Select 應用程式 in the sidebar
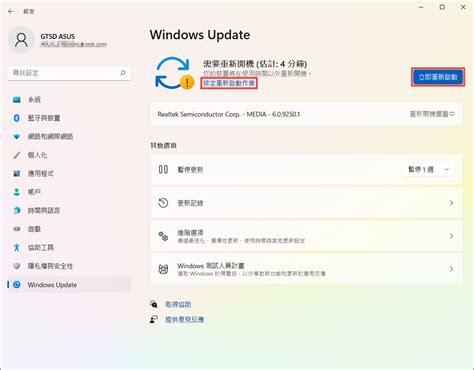This screenshot has width=474, height=370. click(x=69, y=173)
